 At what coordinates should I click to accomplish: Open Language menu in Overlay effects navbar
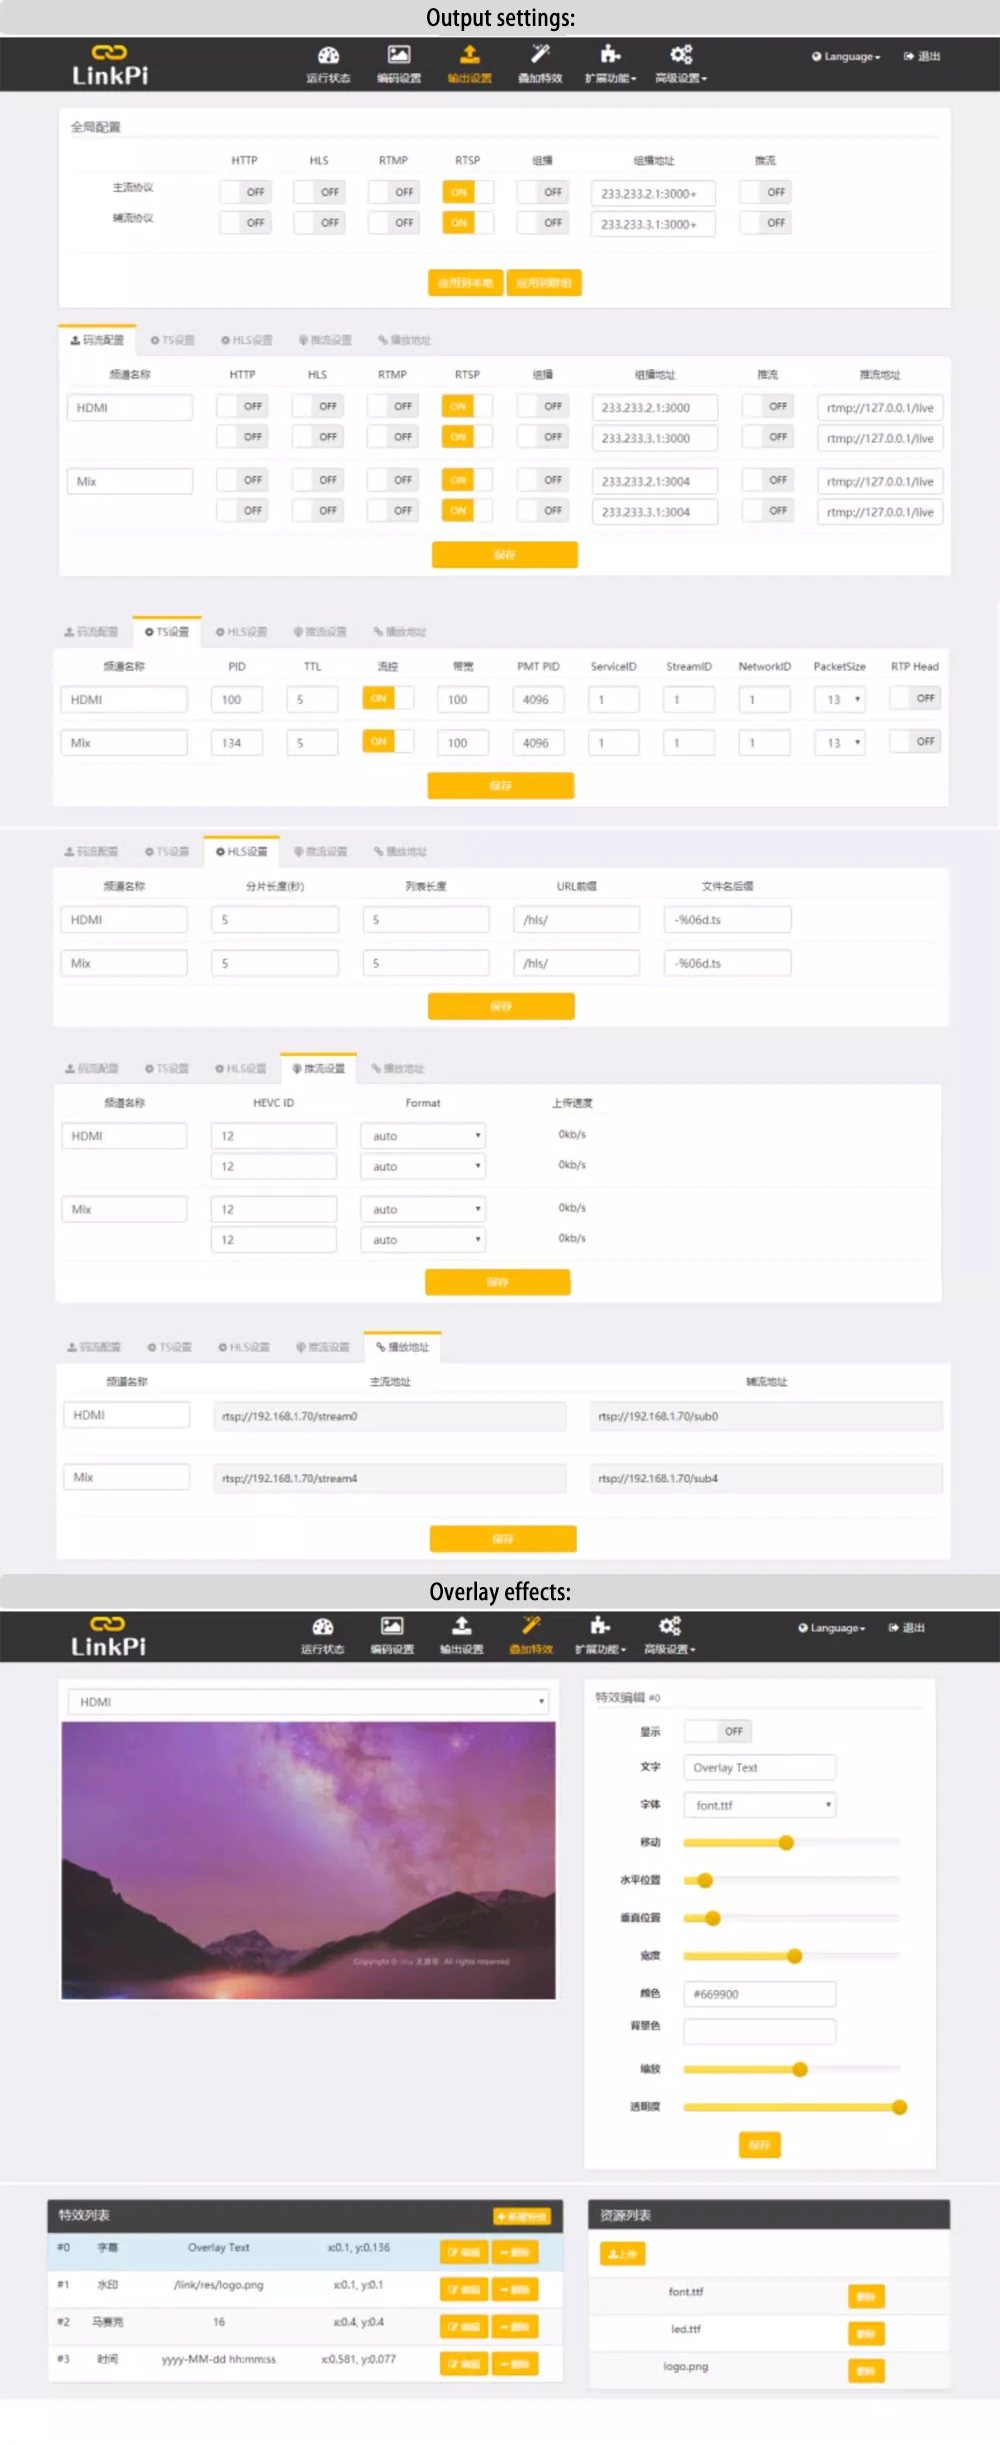832,1628
